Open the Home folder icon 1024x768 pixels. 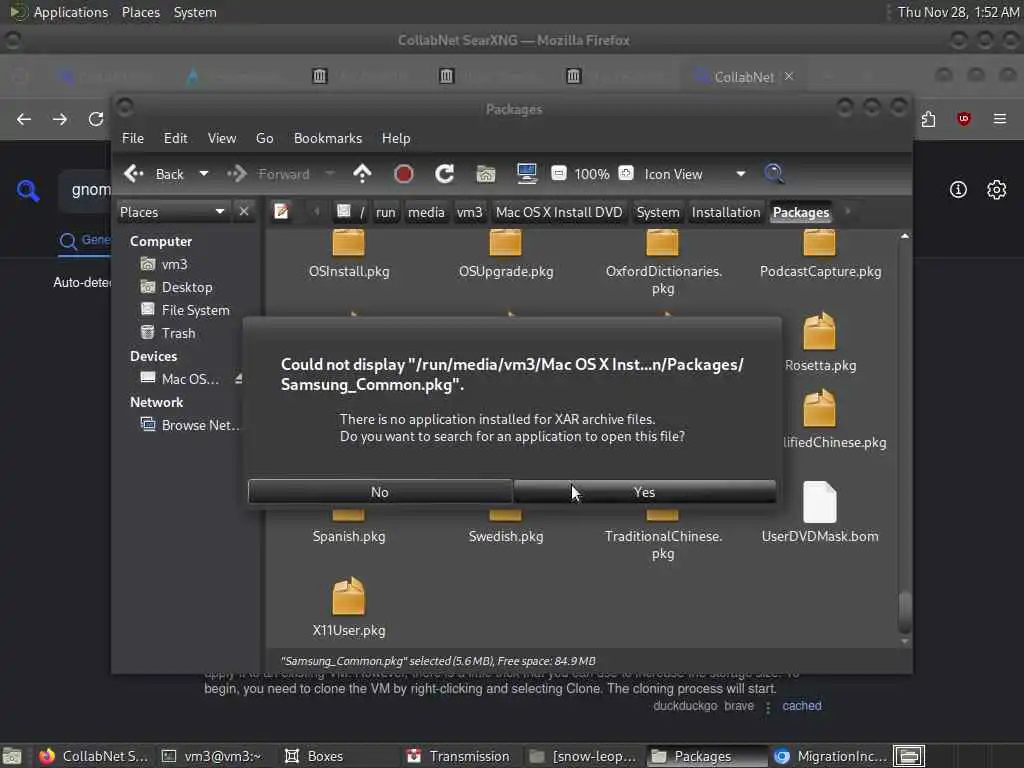486,174
